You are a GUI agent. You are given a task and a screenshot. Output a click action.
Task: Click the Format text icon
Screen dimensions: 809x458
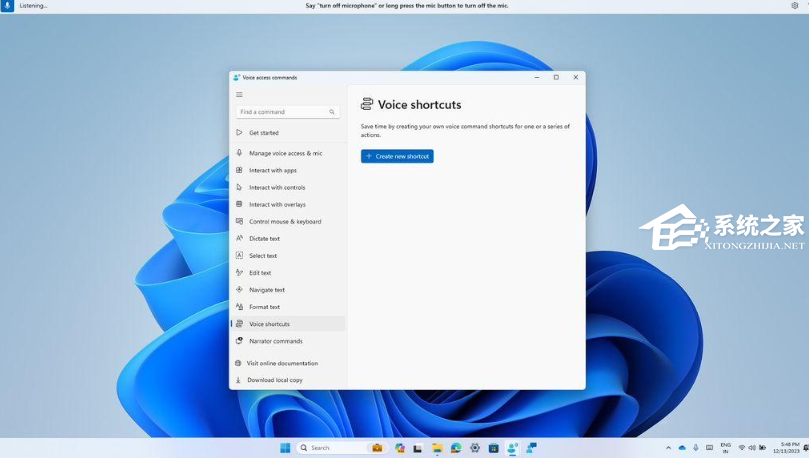pyautogui.click(x=239, y=307)
